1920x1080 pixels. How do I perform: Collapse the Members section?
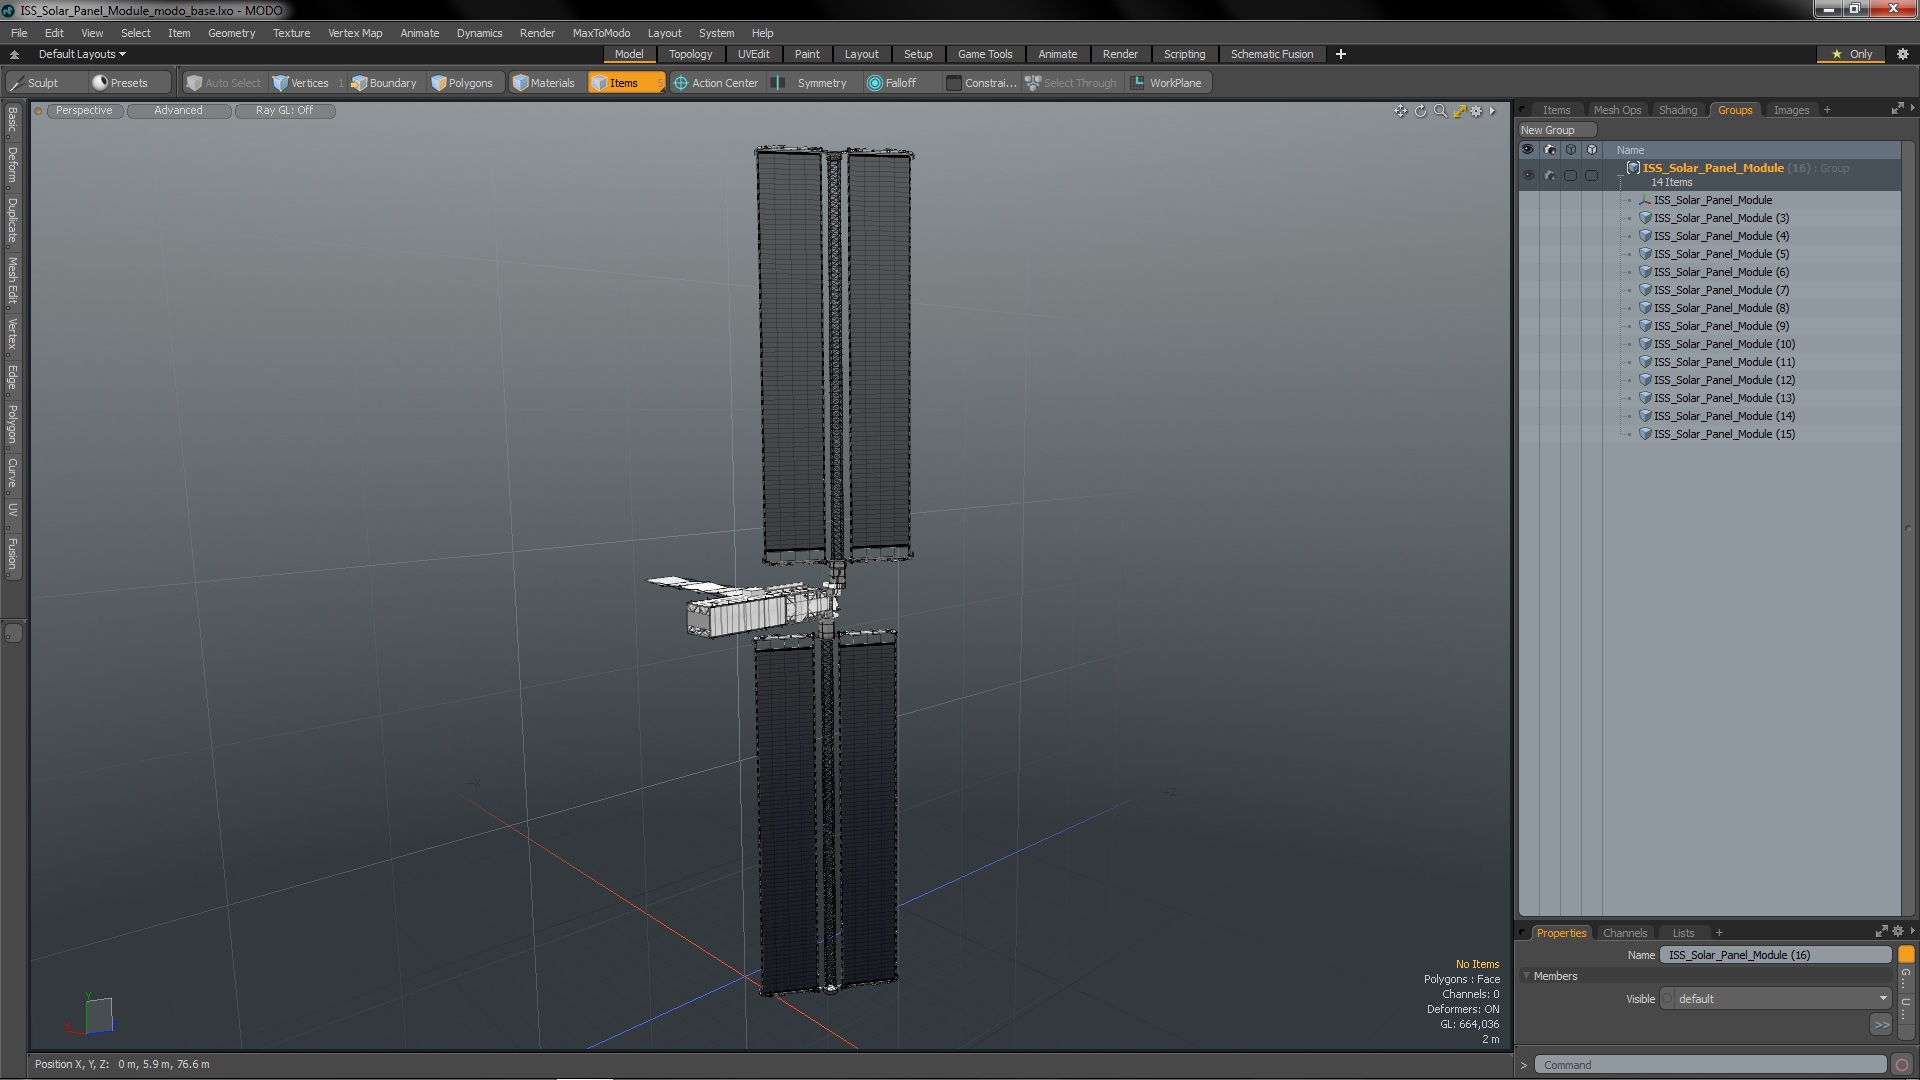[1527, 976]
